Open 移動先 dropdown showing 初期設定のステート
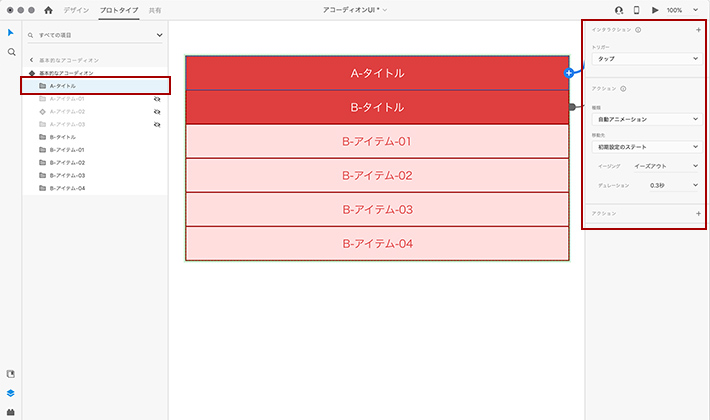 pos(647,147)
